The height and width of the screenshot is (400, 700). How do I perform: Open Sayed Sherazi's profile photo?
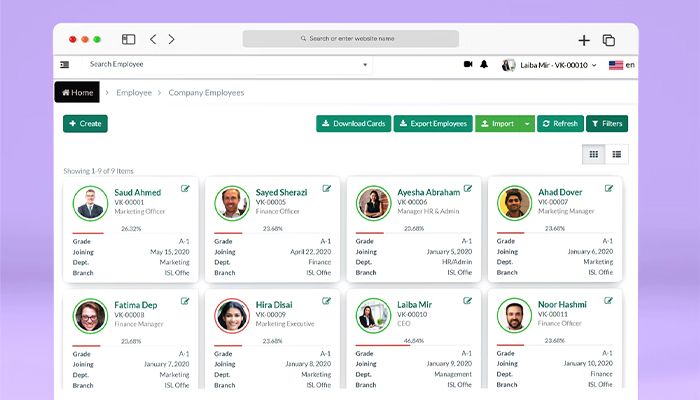(x=232, y=204)
